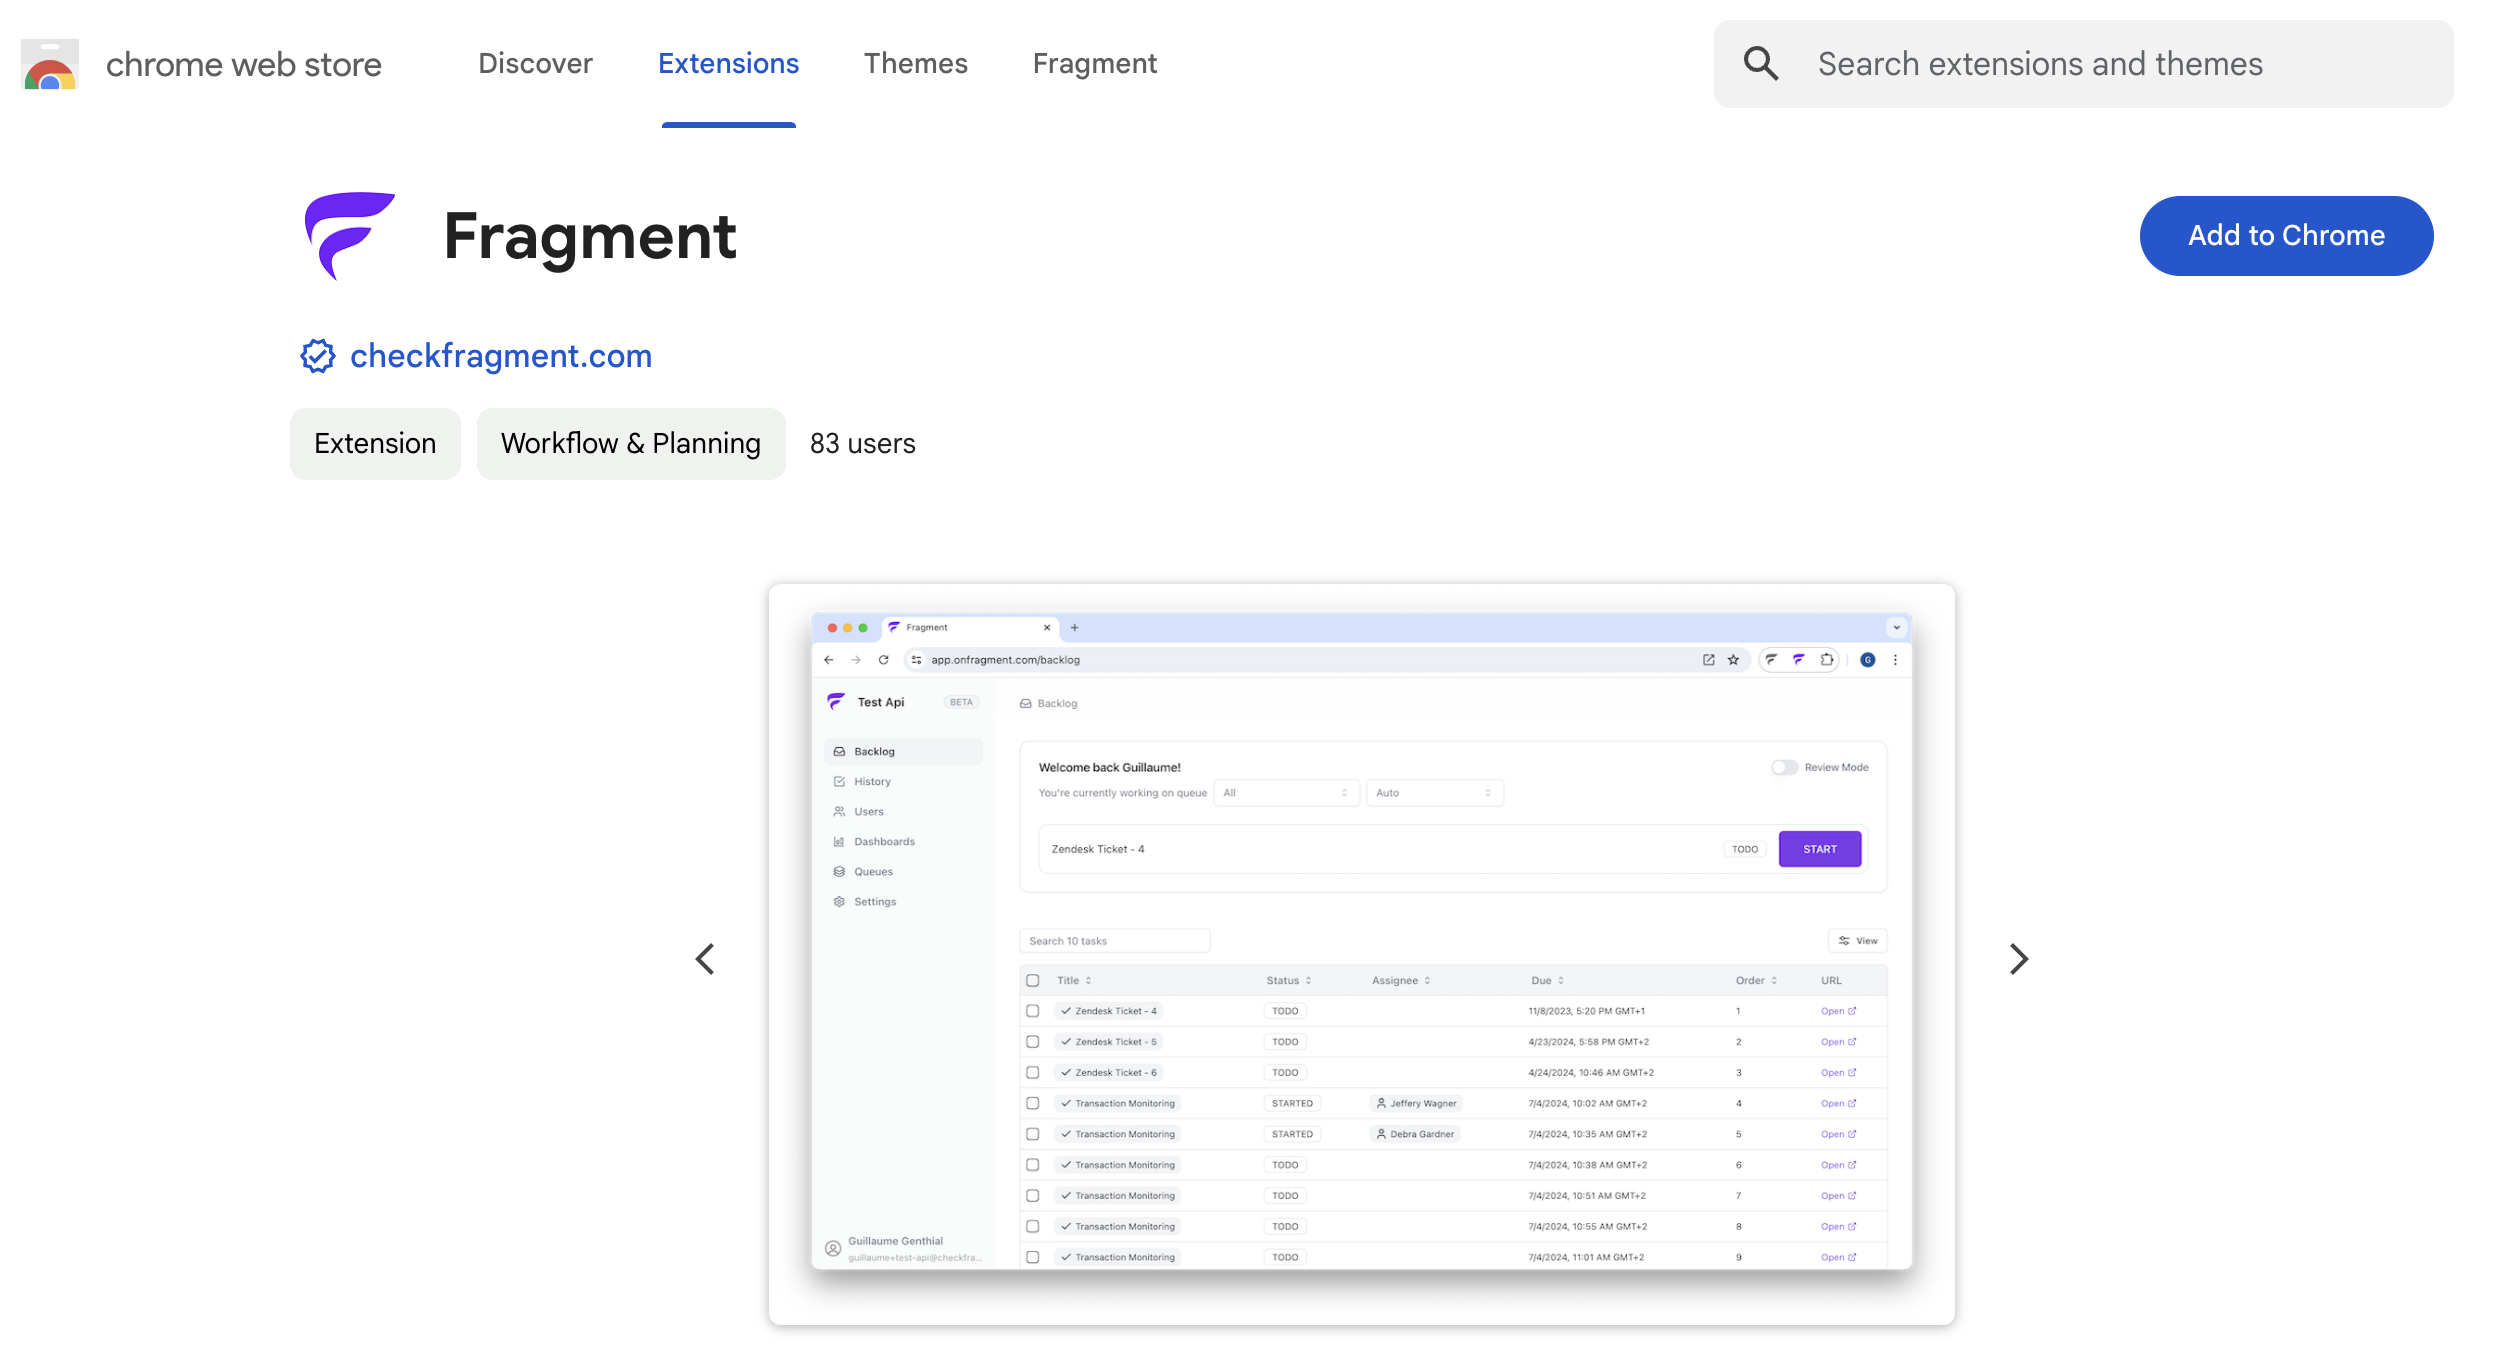Click the purple Fragment extension logo

(349, 236)
